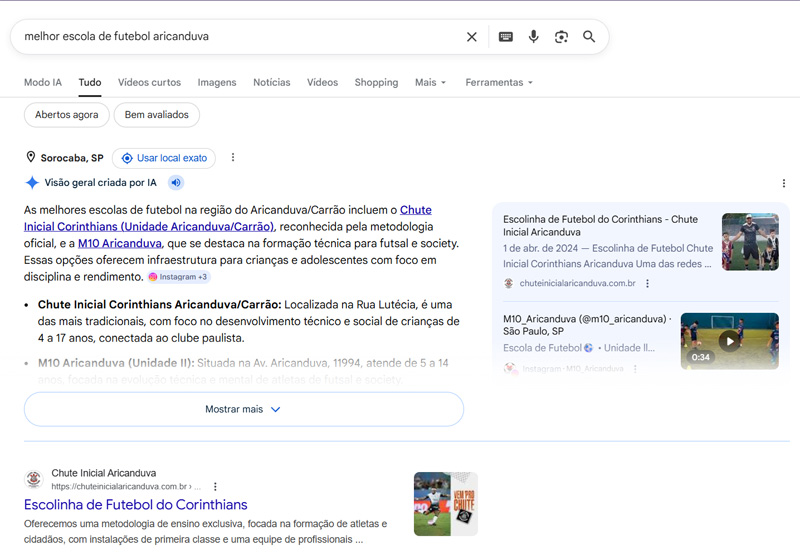This screenshot has height=560, width=800.
Task: Apply the Bem avaliados filter chip
Action: (x=157, y=115)
